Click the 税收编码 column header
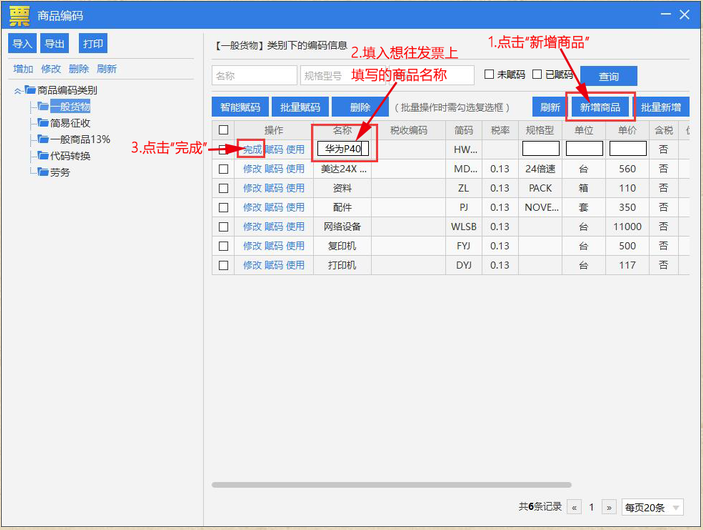 click(408, 130)
